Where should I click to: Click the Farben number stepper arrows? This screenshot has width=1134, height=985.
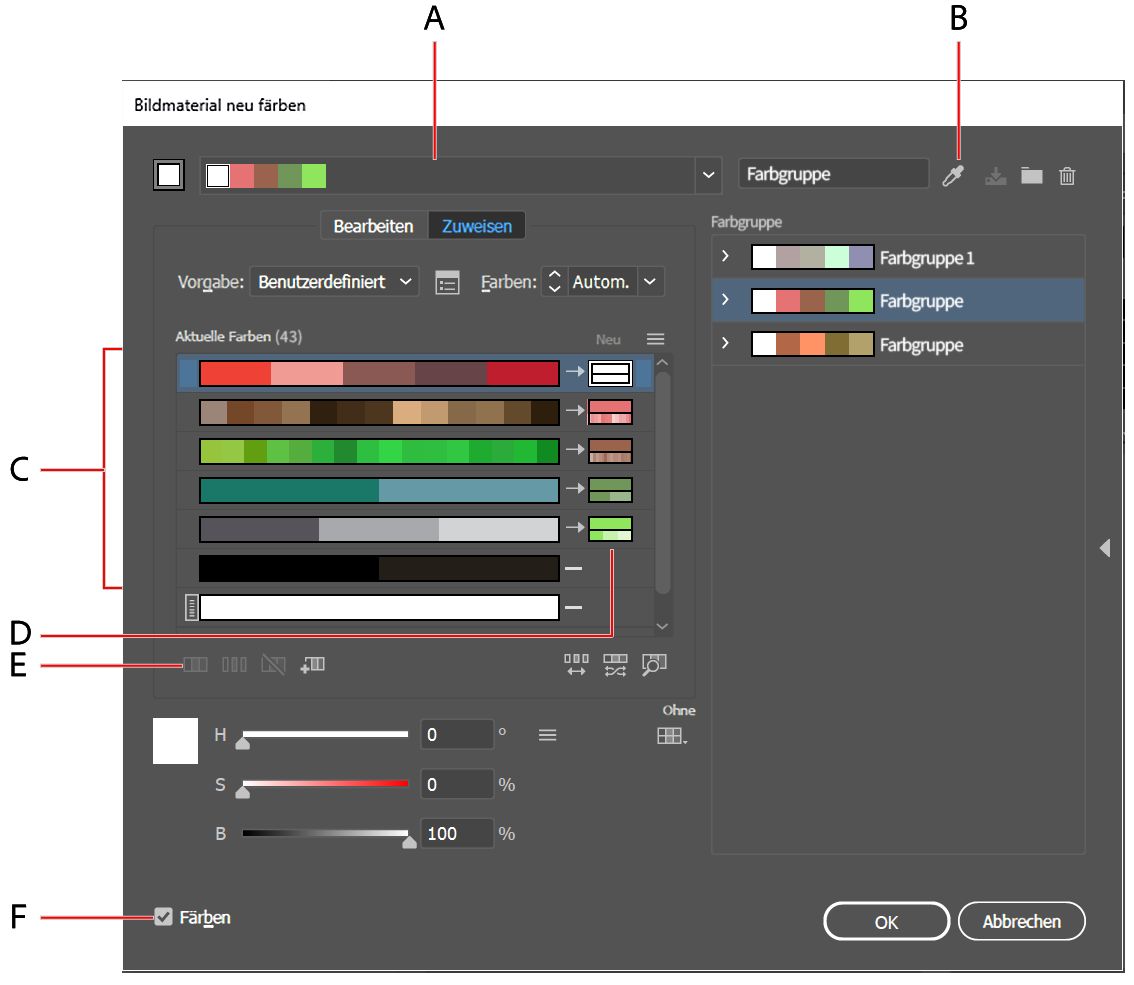point(555,282)
